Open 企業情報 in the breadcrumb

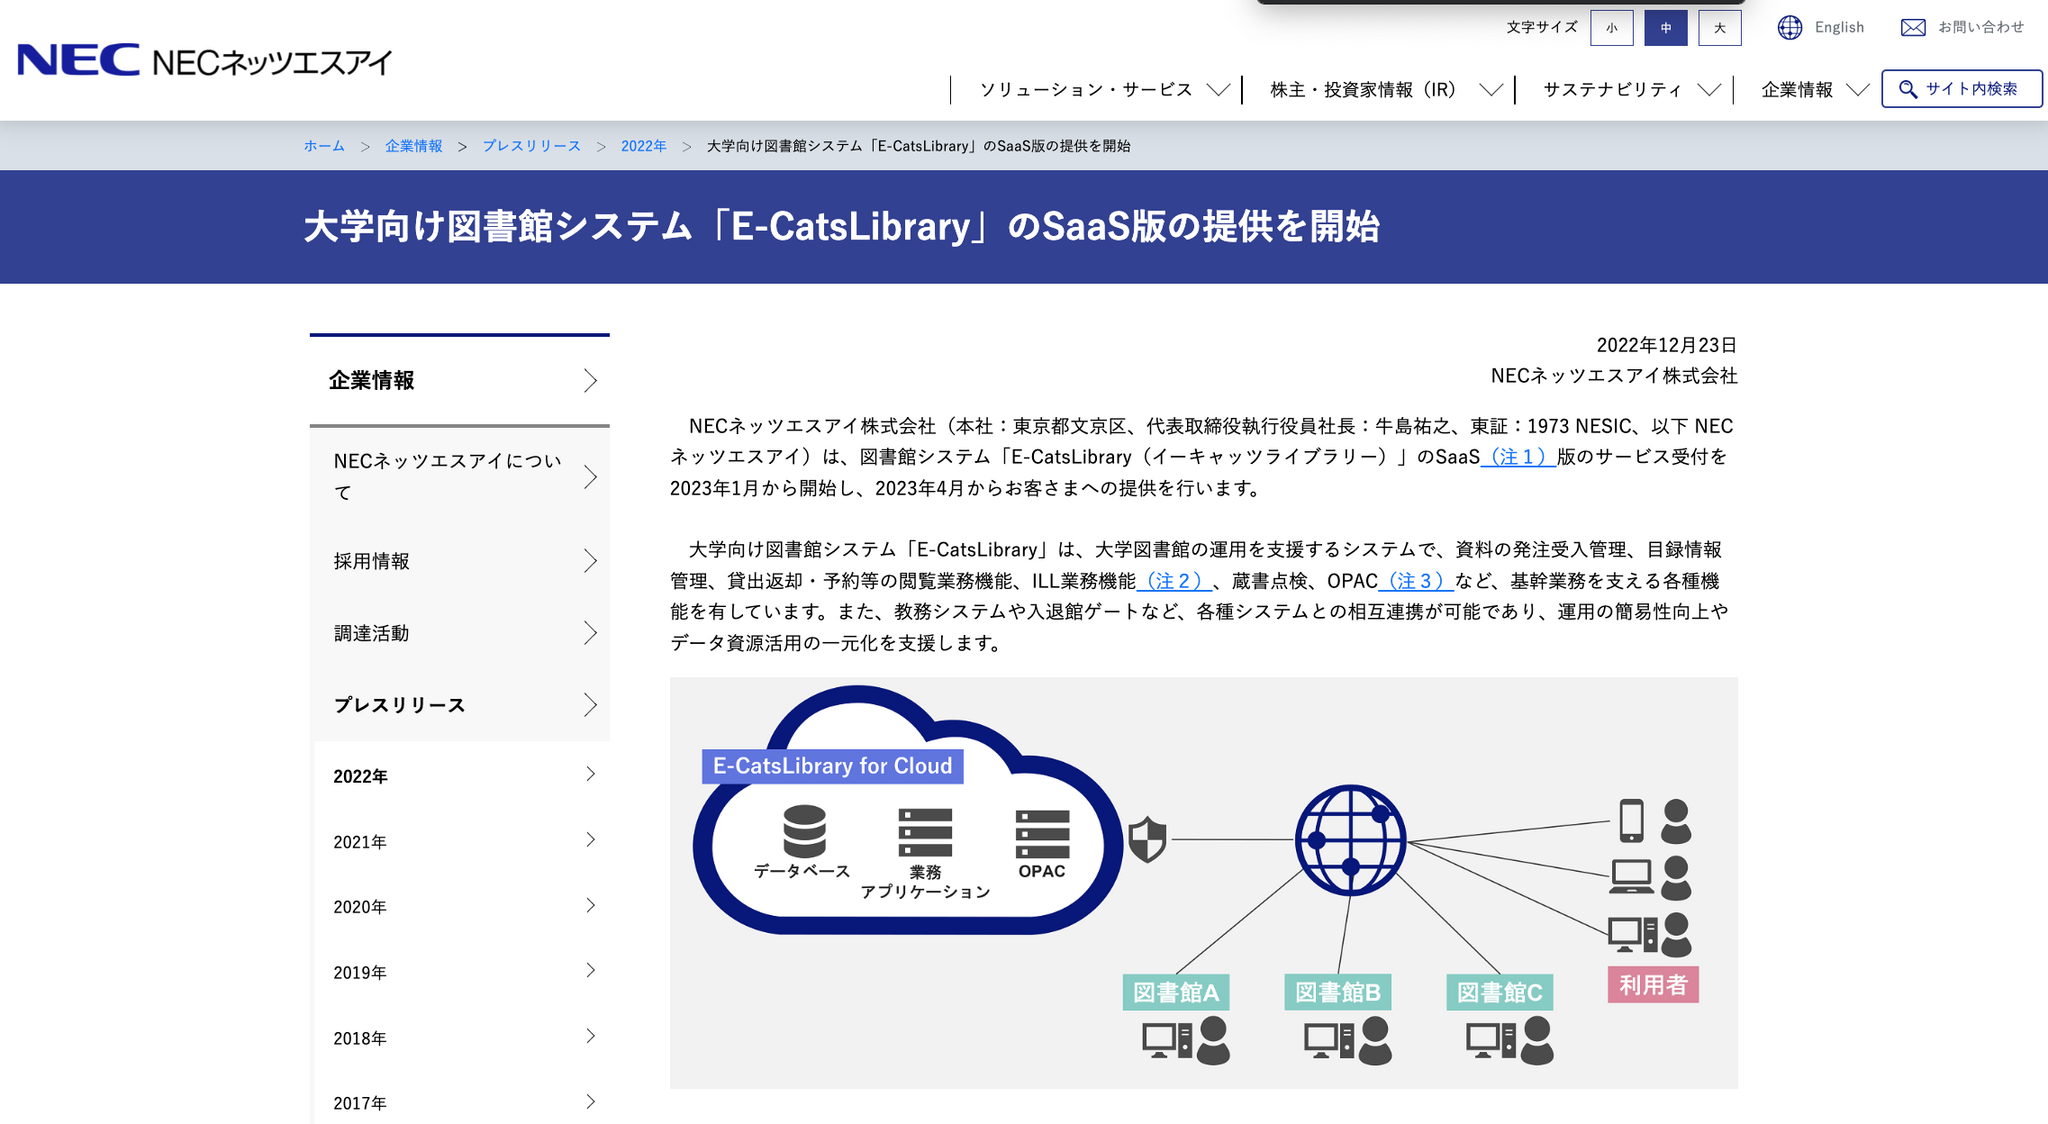tap(414, 146)
